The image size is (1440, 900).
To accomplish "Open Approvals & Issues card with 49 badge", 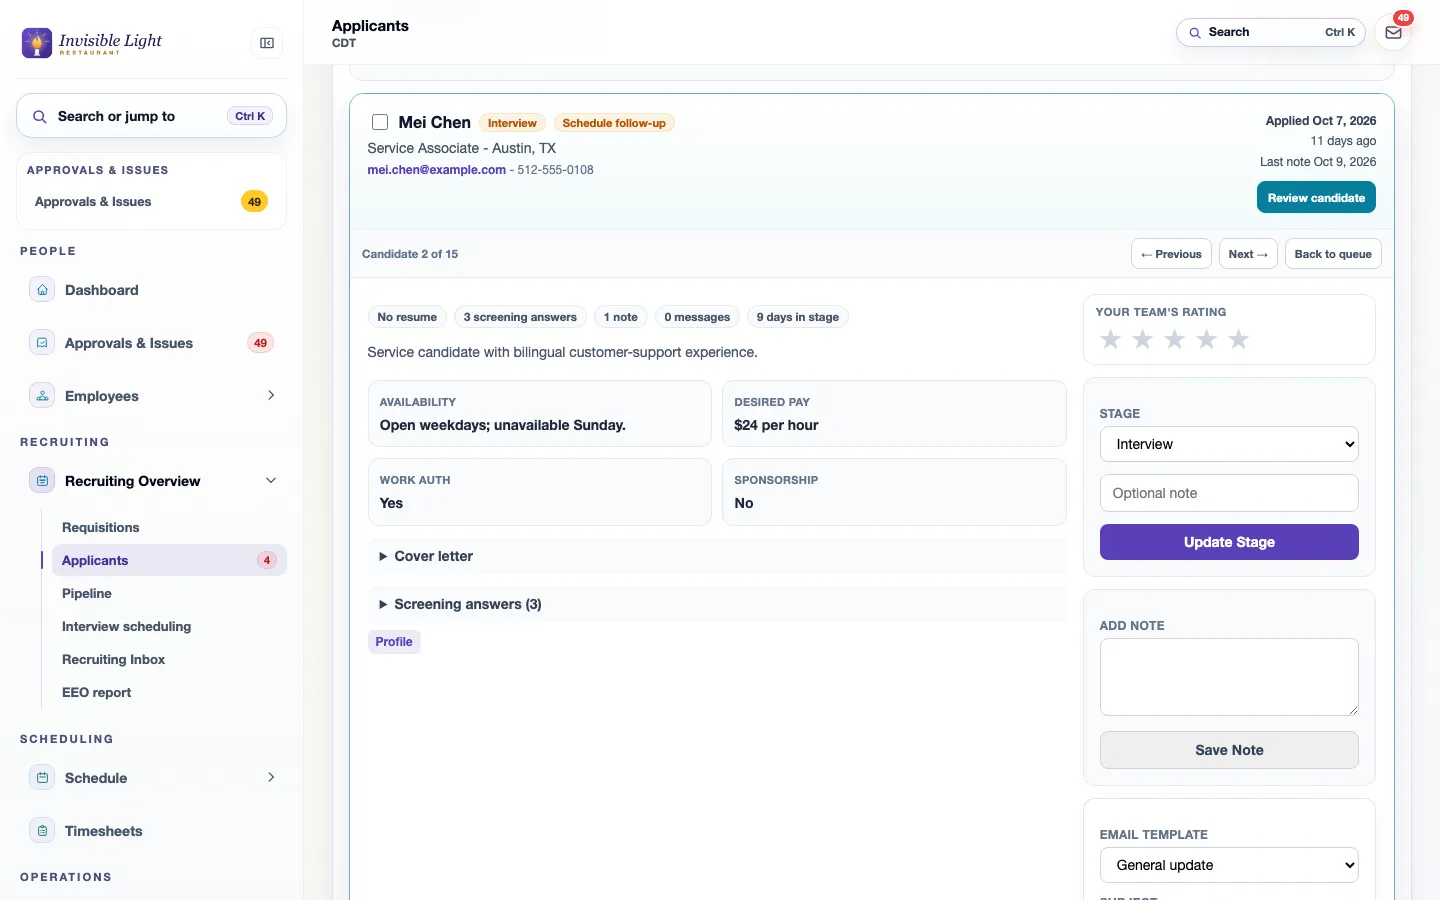I will click(x=151, y=202).
